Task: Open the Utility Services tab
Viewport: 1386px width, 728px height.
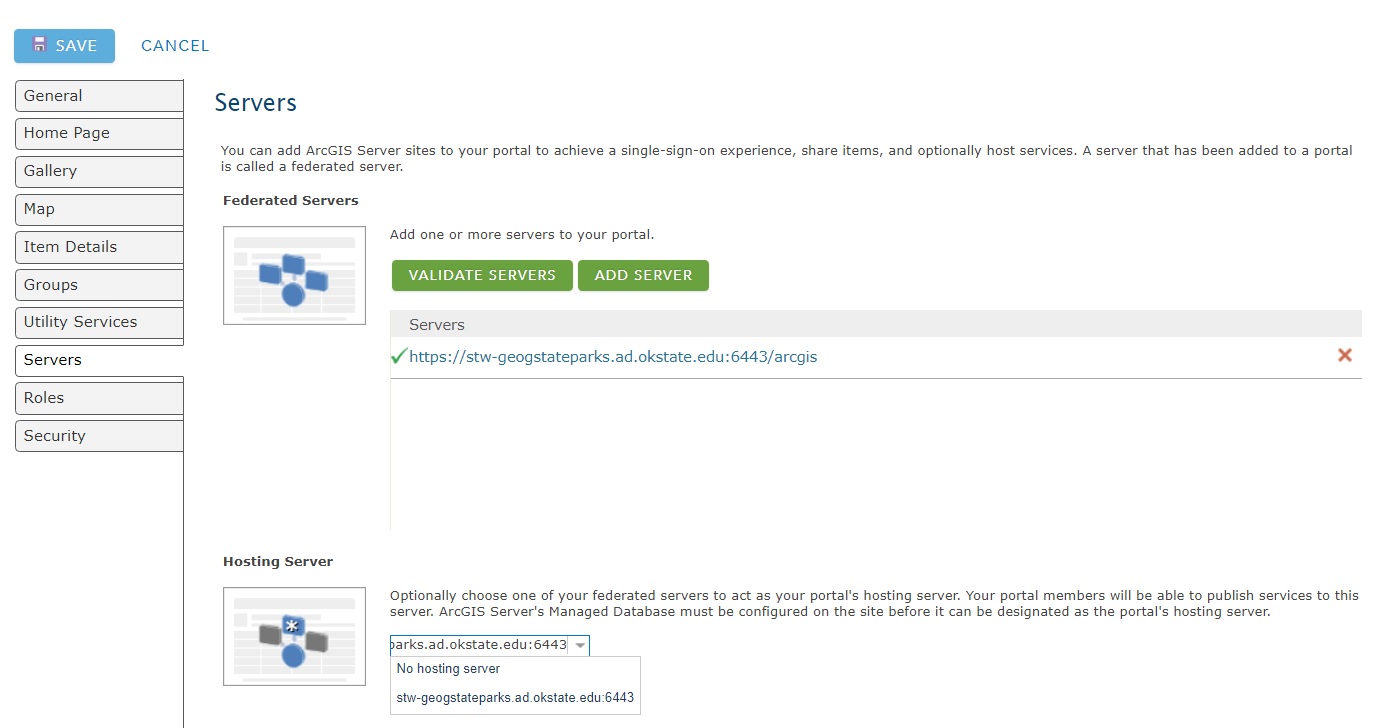Action: point(99,322)
